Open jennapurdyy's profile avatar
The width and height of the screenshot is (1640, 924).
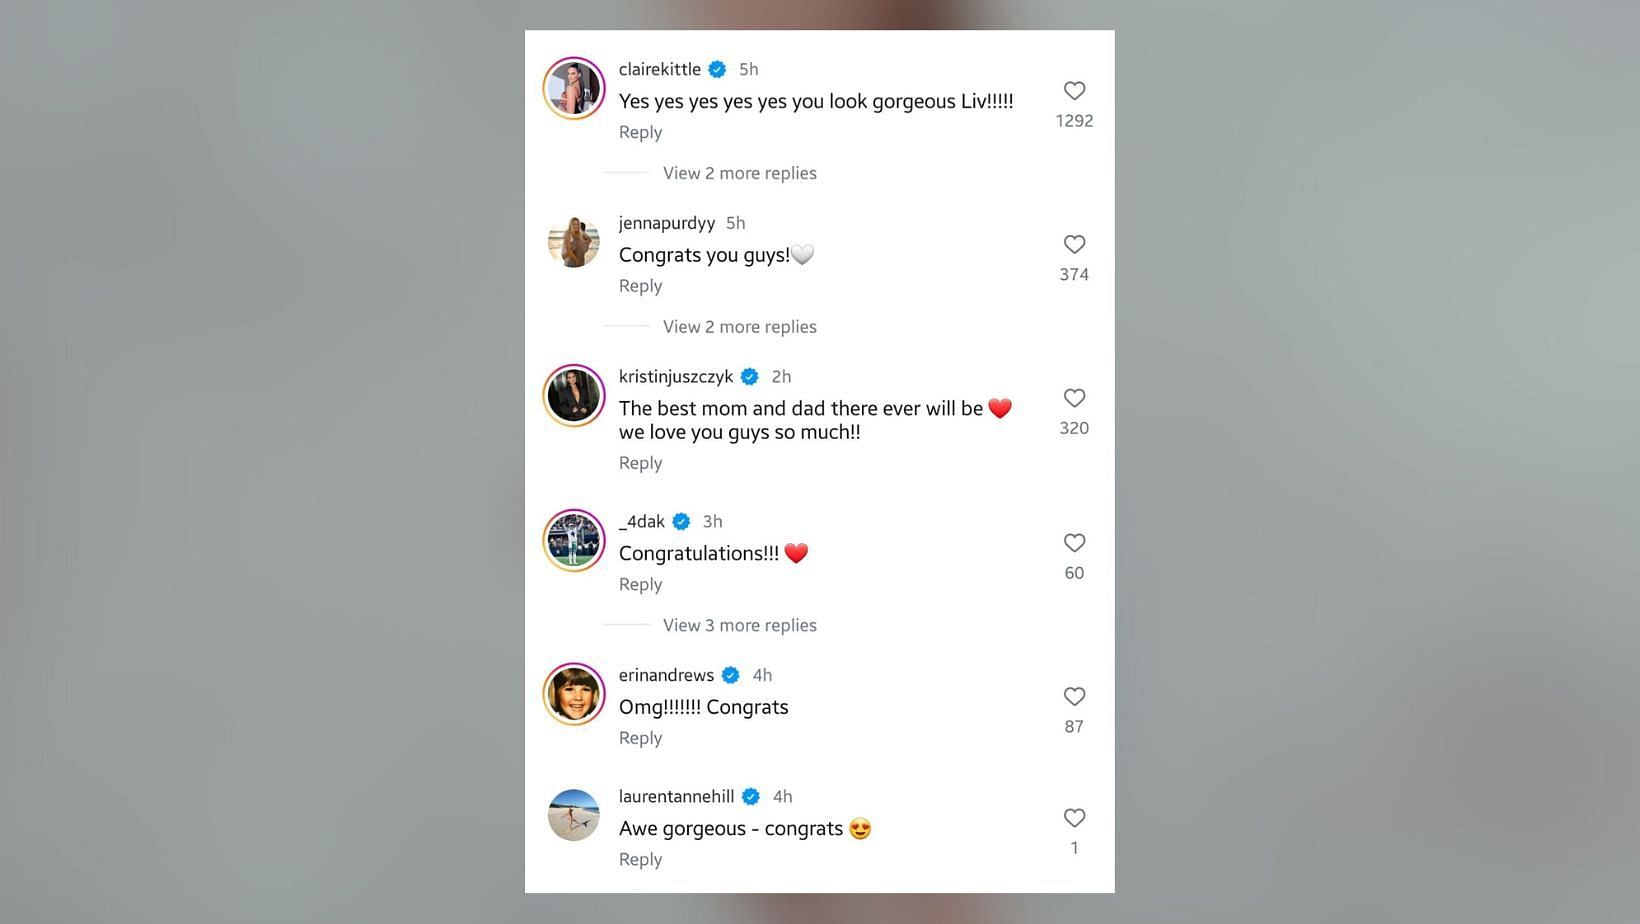coord(574,242)
